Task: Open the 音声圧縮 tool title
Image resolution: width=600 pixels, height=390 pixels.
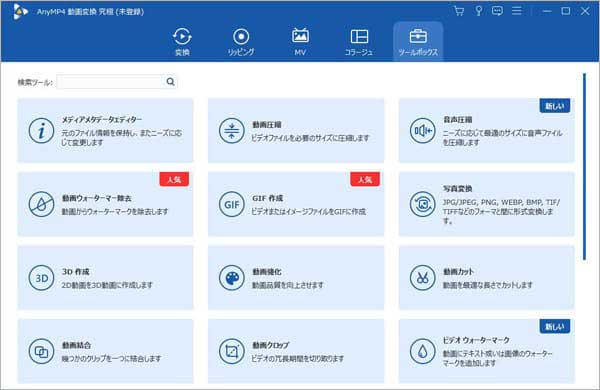Action: (x=458, y=119)
